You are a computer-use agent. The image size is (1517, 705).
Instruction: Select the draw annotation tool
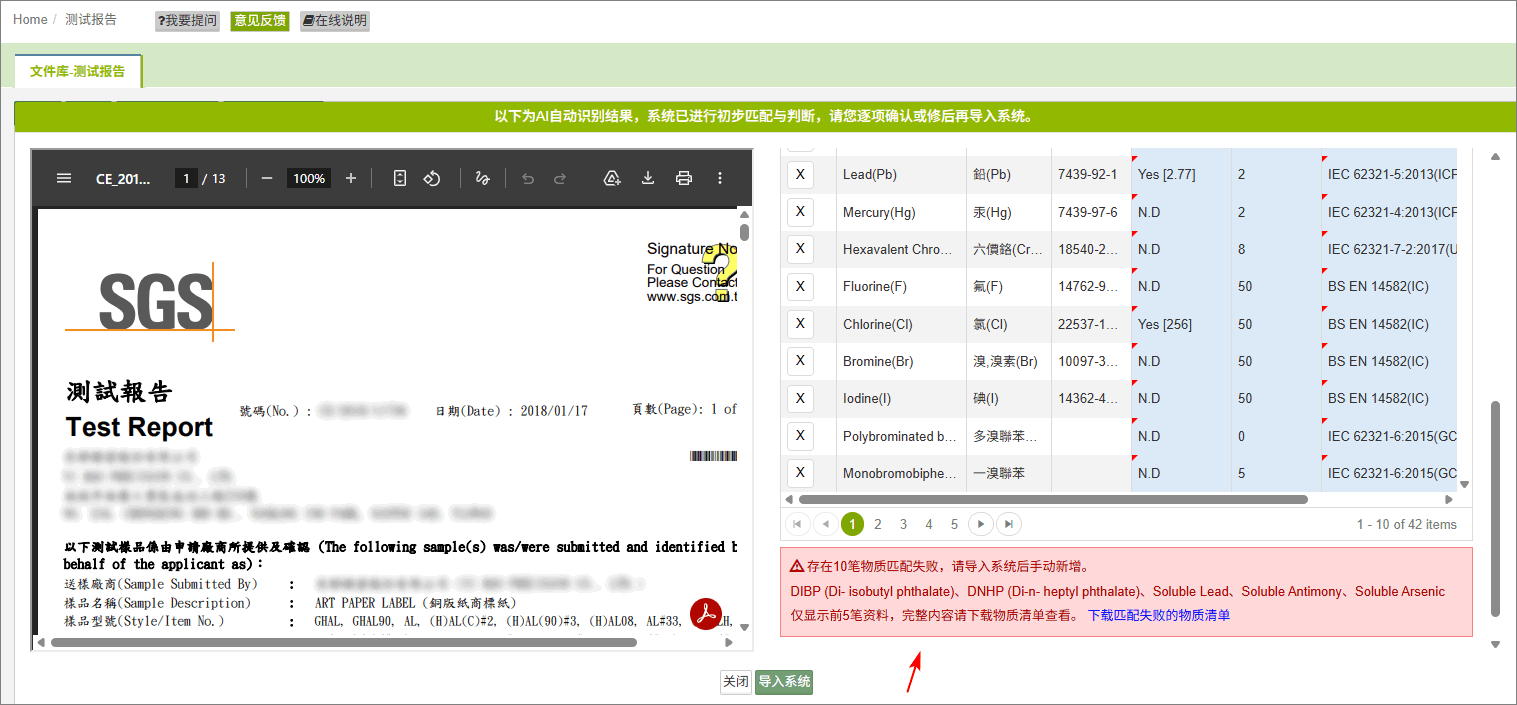pyautogui.click(x=482, y=178)
